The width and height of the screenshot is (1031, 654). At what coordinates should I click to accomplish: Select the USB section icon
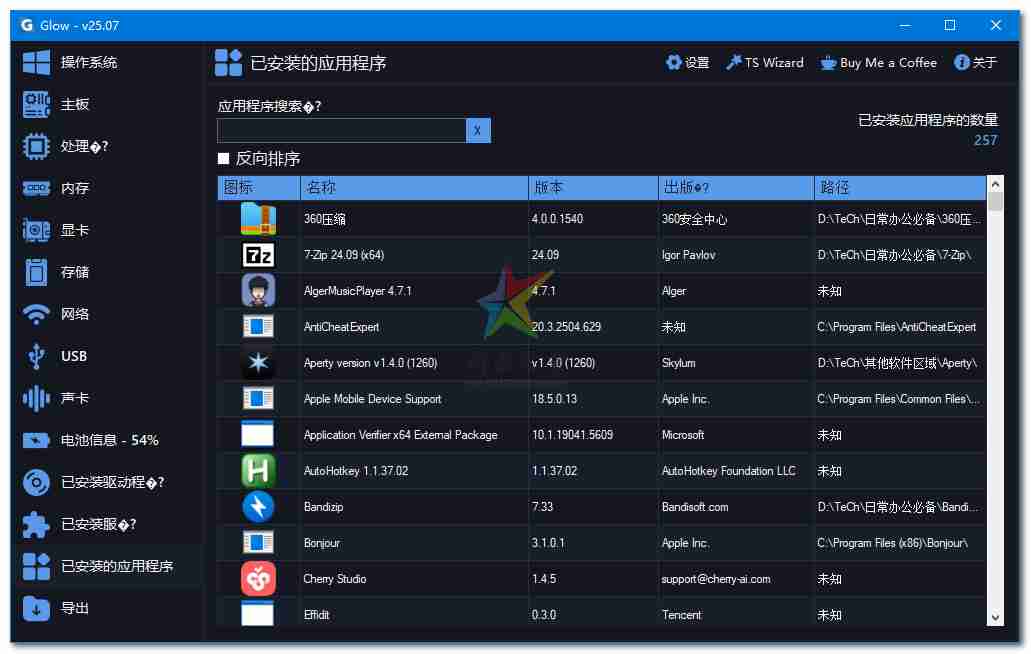click(x=36, y=355)
